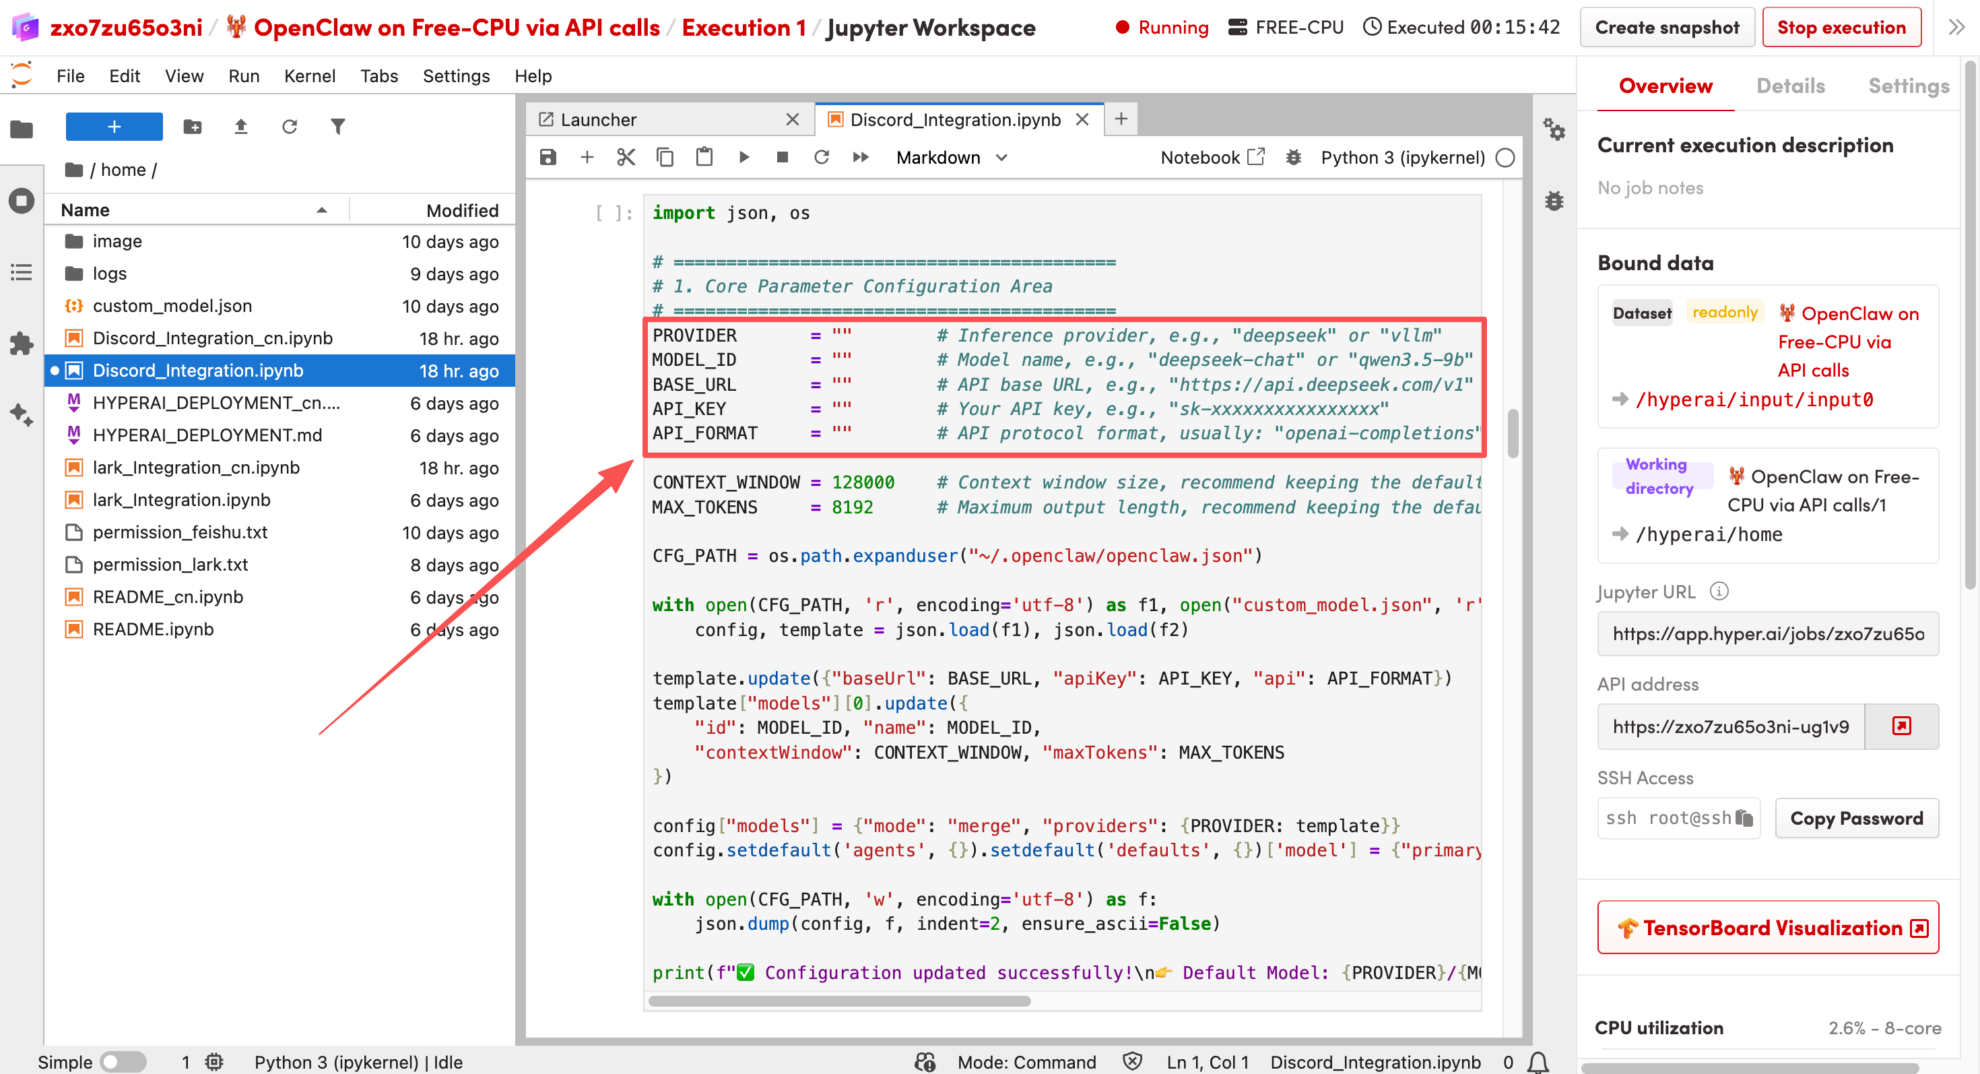Open the Markdown cell type dropdown
Image resolution: width=1980 pixels, height=1074 pixels.
coord(951,158)
